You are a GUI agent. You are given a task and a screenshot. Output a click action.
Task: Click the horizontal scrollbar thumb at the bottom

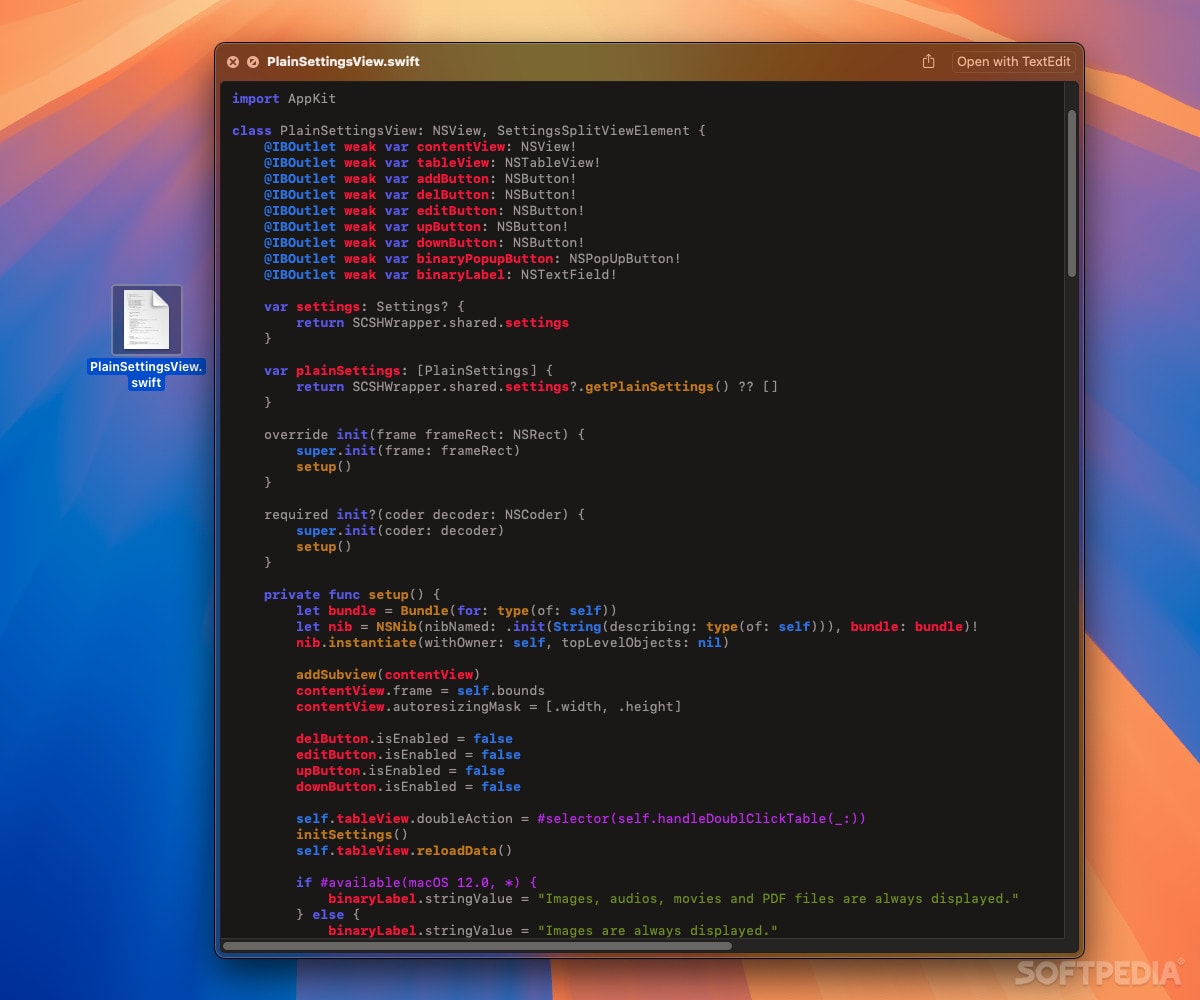tap(477, 945)
